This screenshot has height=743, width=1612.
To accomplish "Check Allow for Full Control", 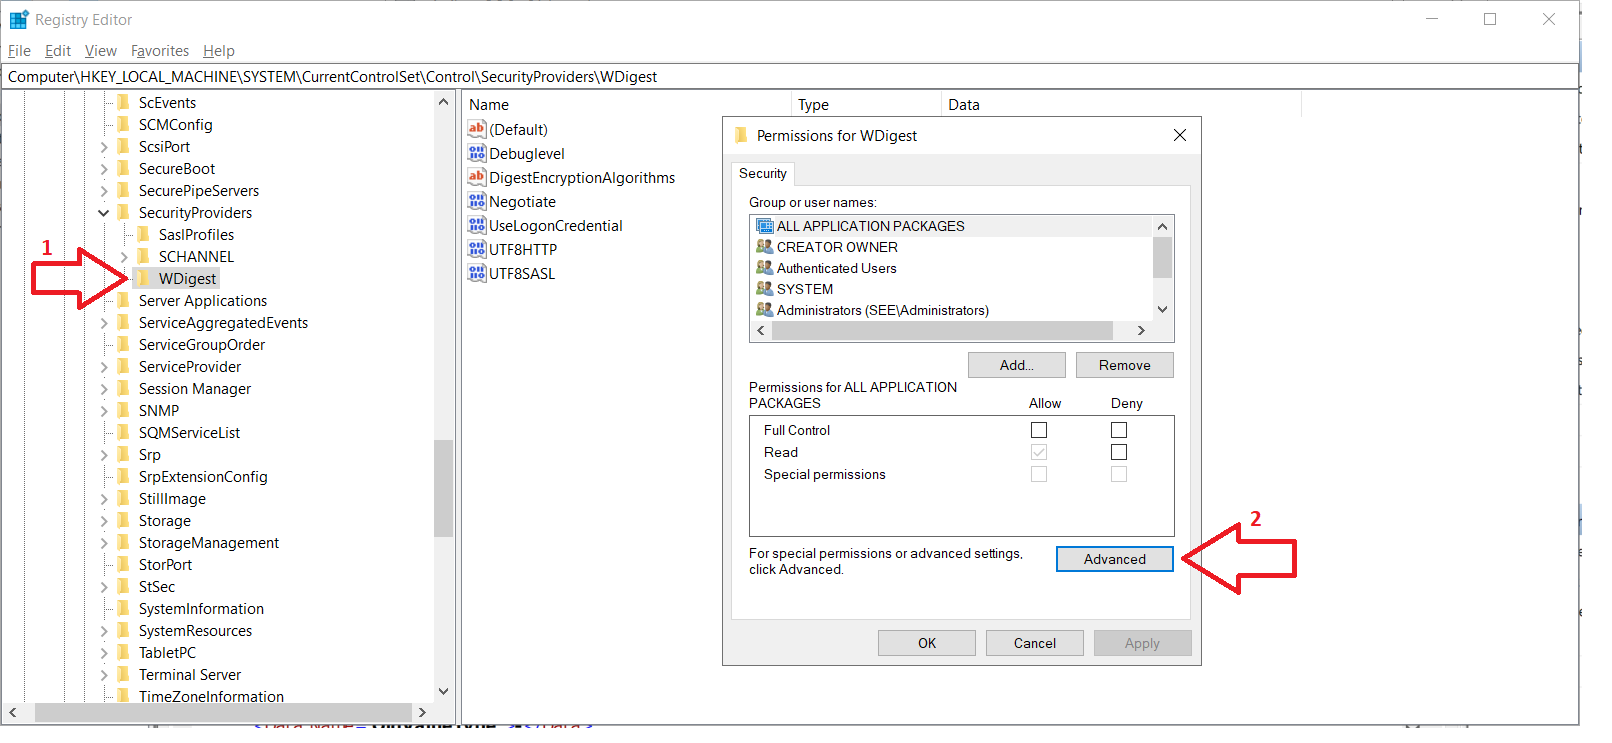I will click(x=1039, y=430).
